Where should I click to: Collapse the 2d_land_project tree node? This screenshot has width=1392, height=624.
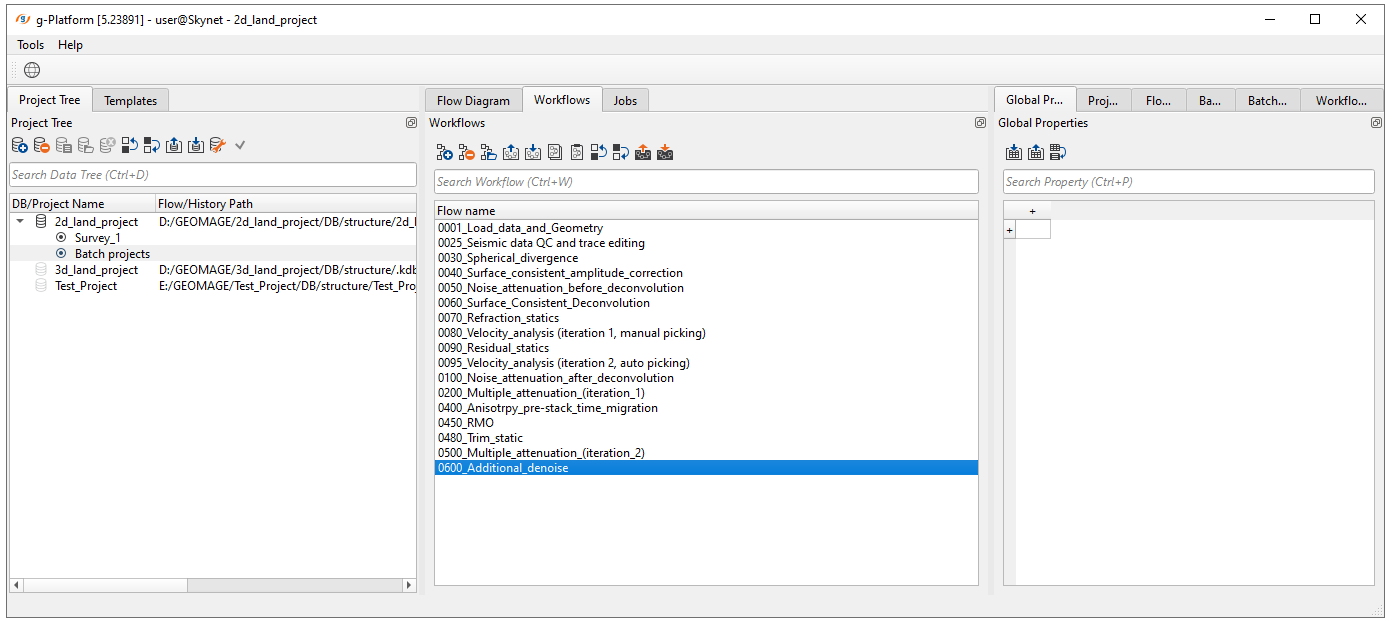click(21, 222)
